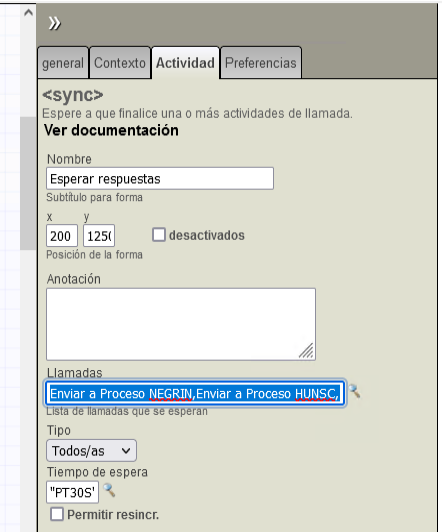Click the Tiempo de espera field with PT30S
The image size is (442, 532).
click(72, 492)
